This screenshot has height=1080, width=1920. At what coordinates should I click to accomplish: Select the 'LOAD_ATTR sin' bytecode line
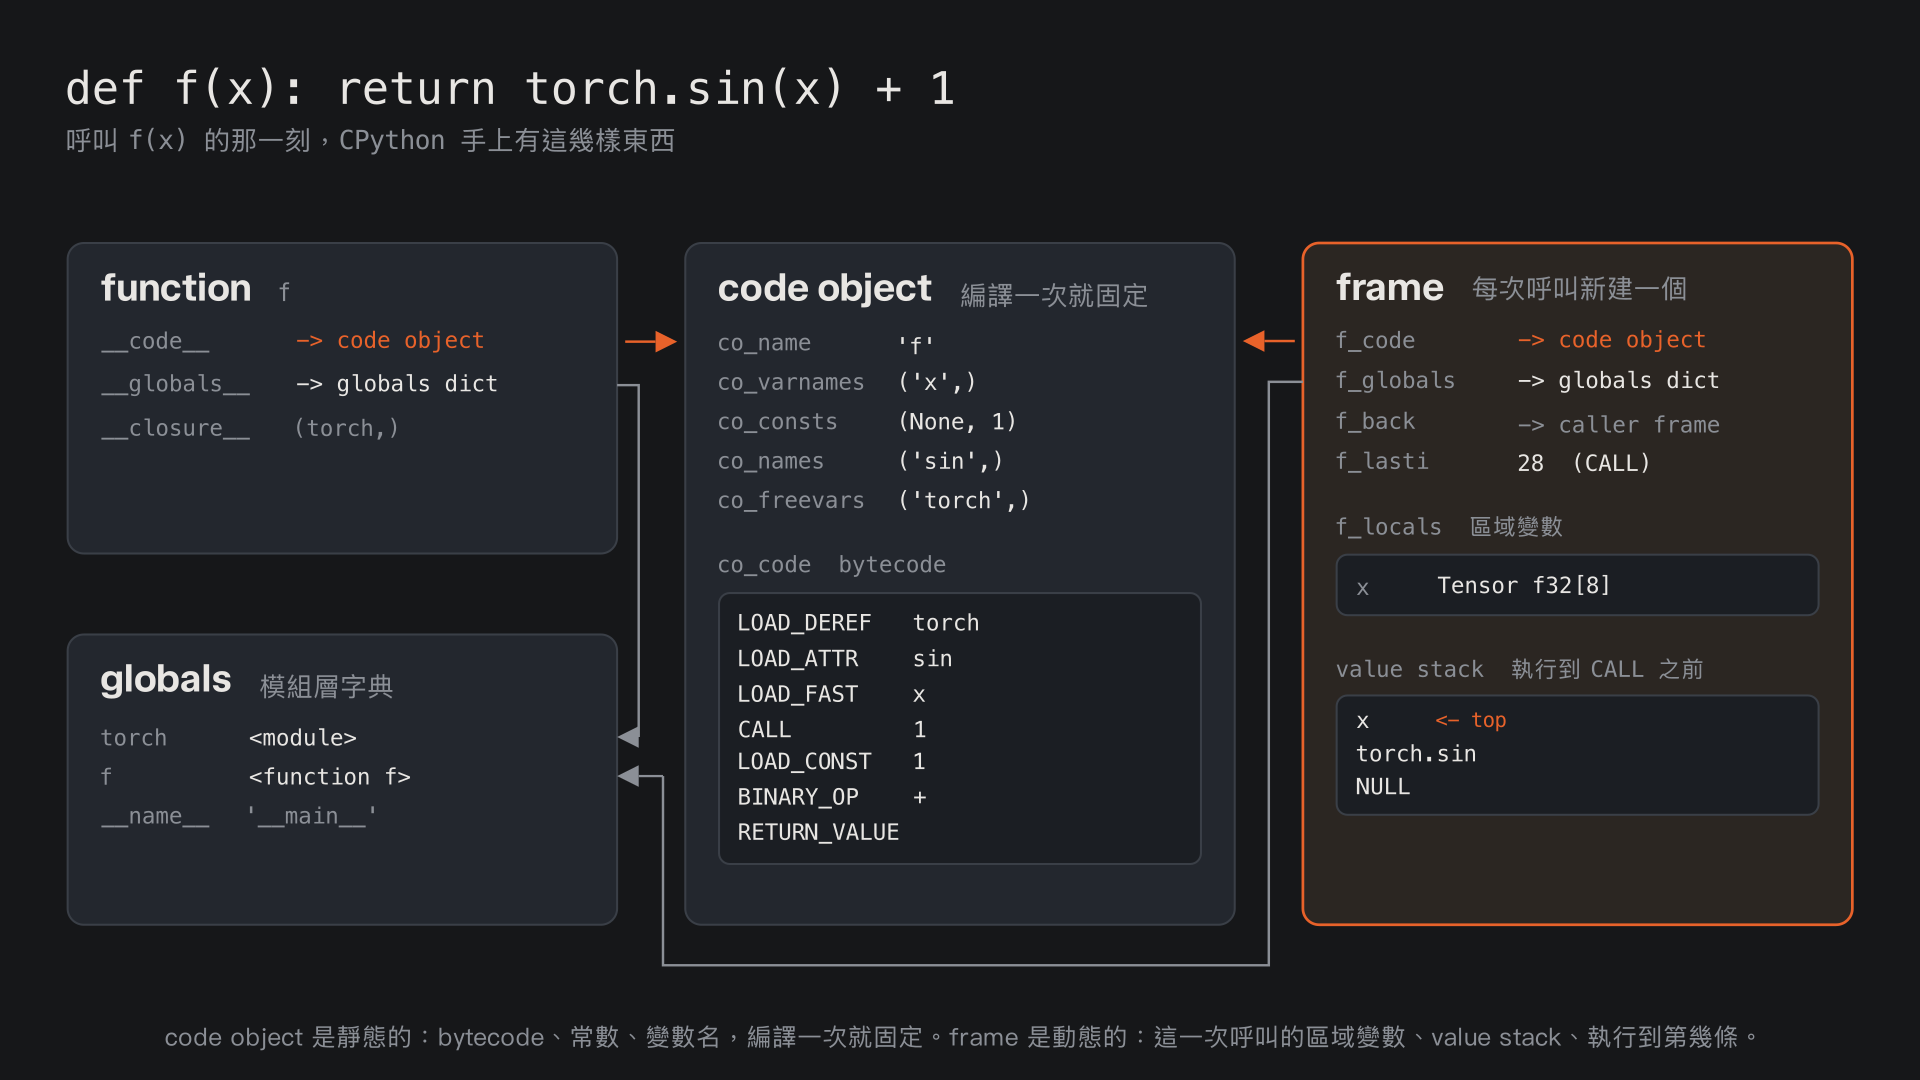(845, 659)
